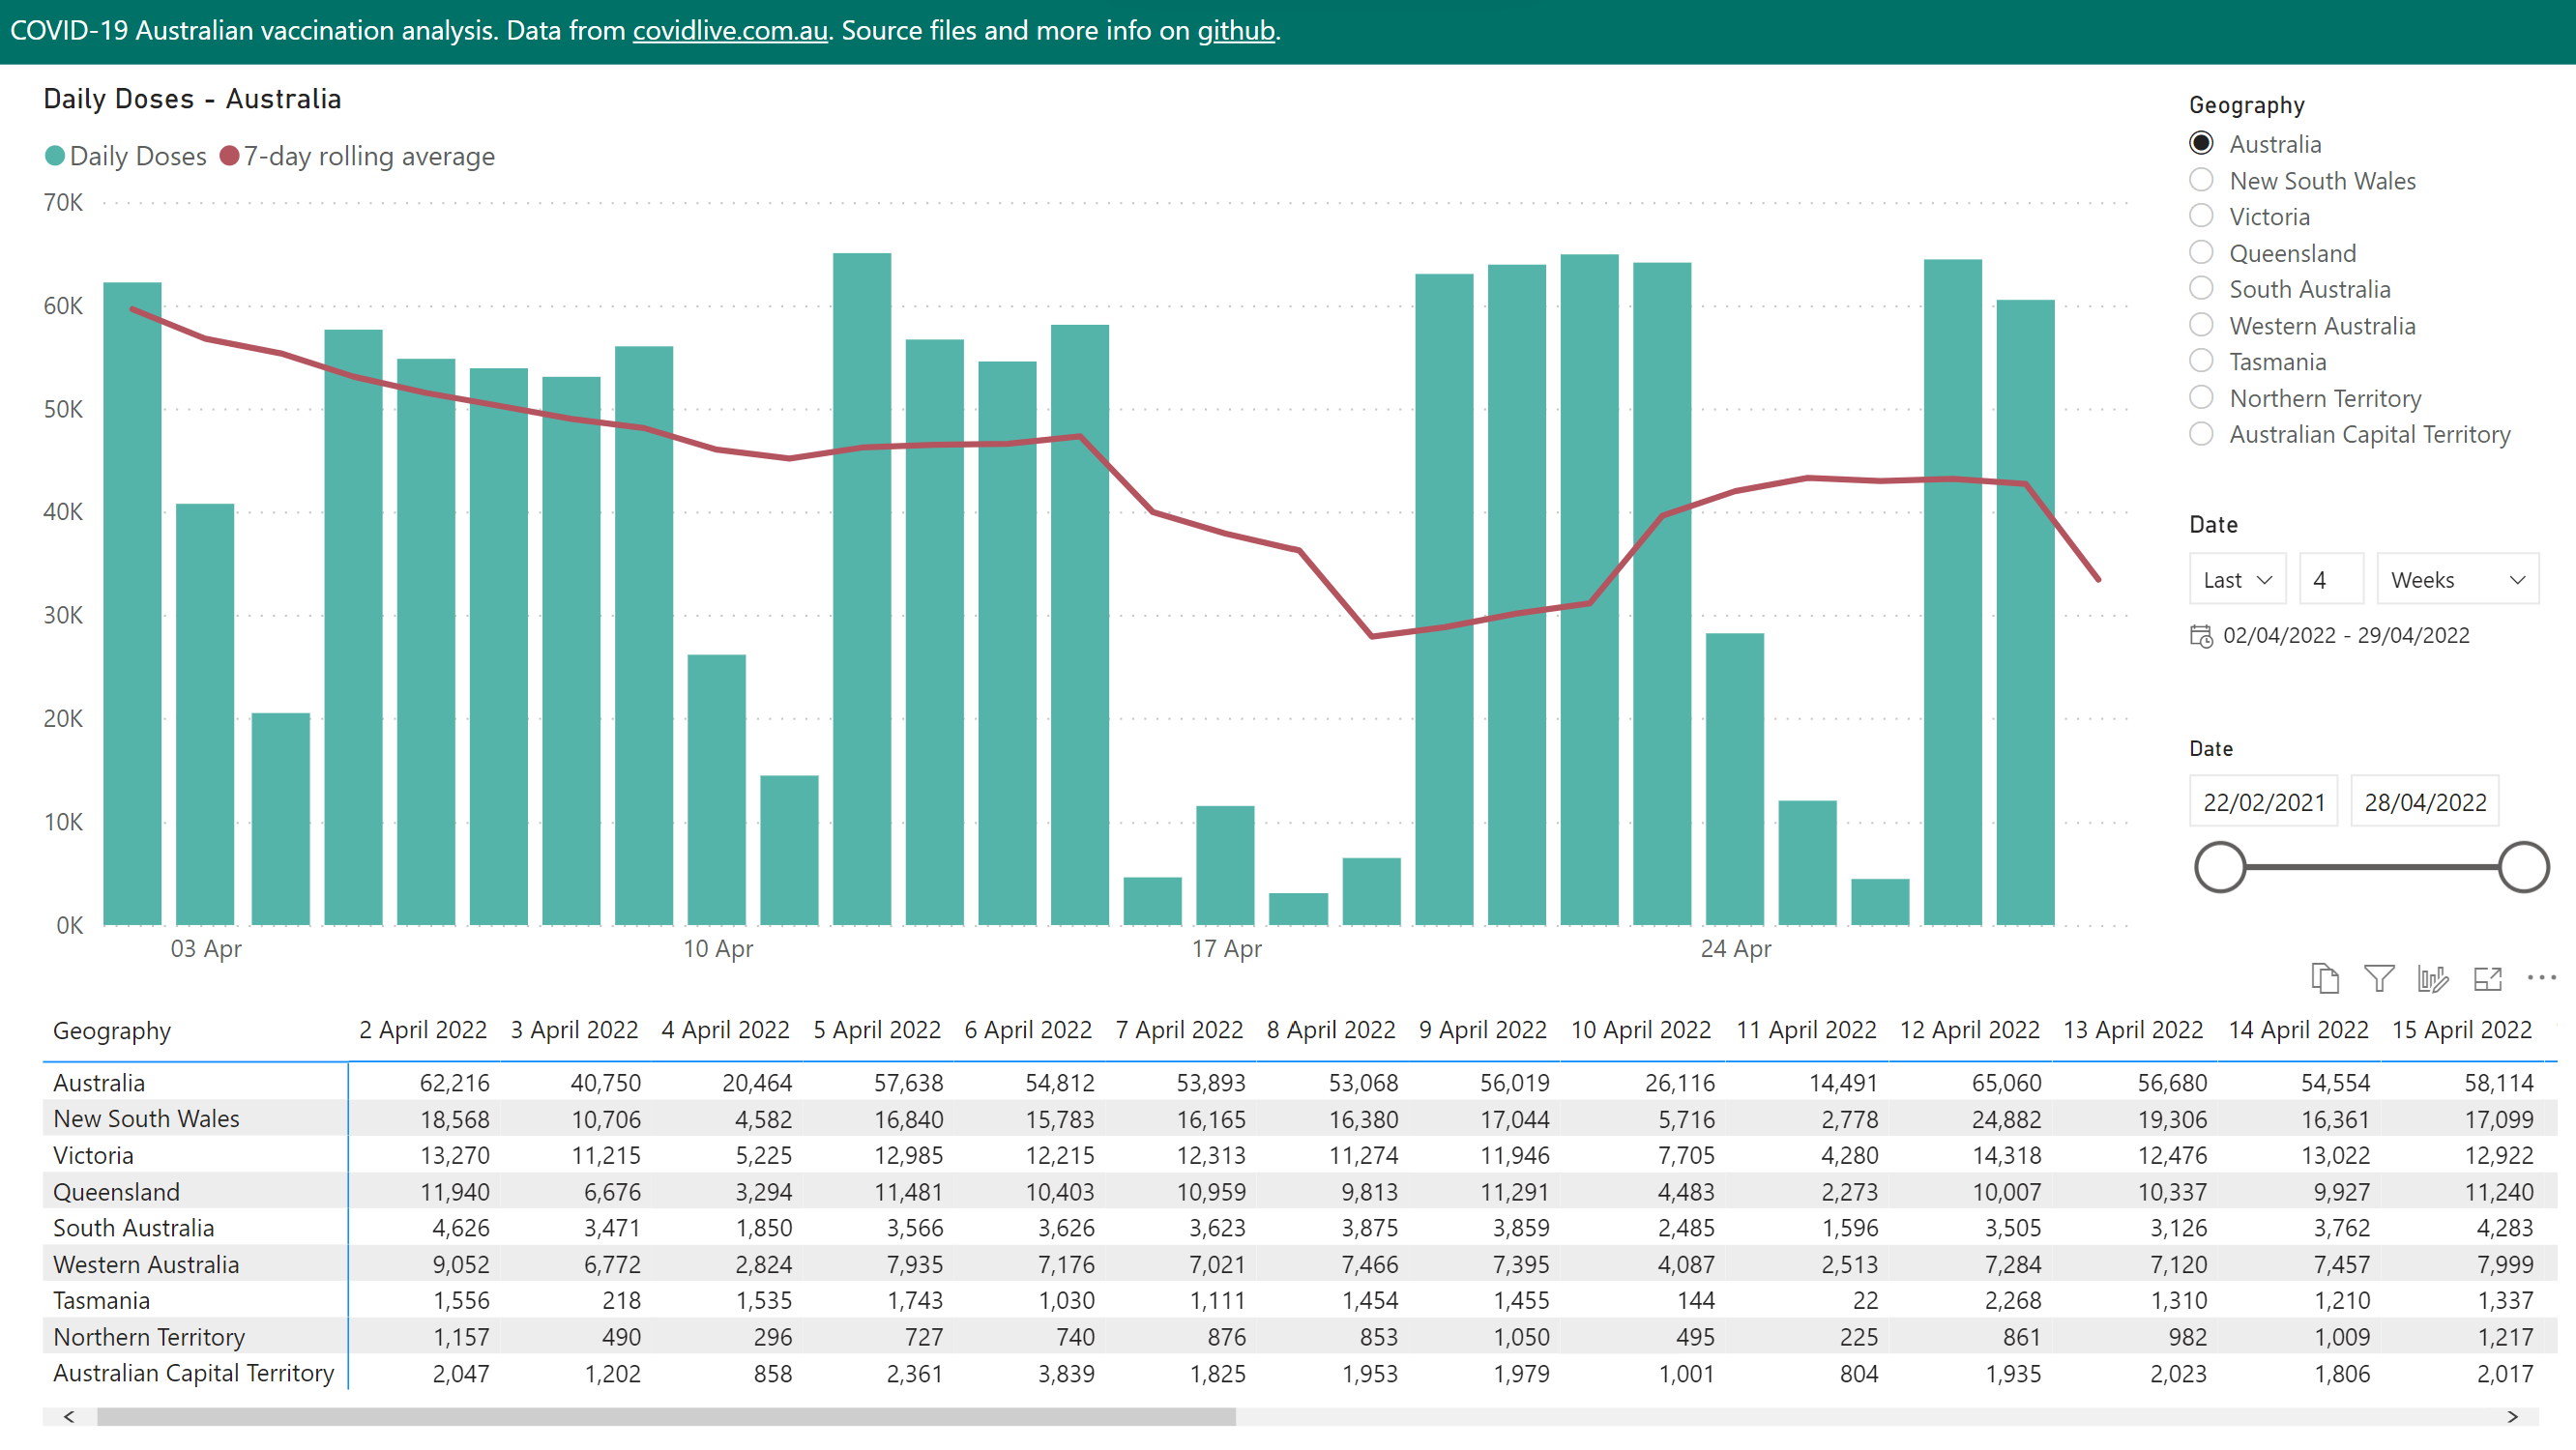
Task: Select Victoria table row label
Action: coord(93,1155)
